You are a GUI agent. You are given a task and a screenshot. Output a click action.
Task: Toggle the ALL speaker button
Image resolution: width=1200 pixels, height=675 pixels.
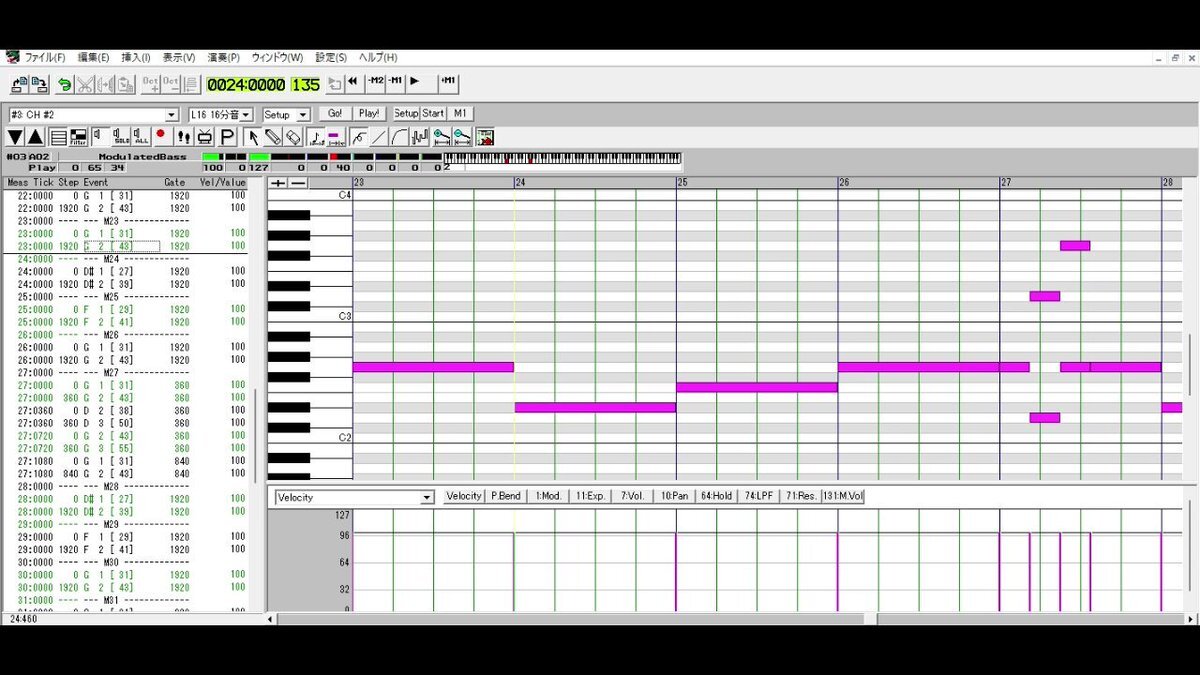point(141,136)
